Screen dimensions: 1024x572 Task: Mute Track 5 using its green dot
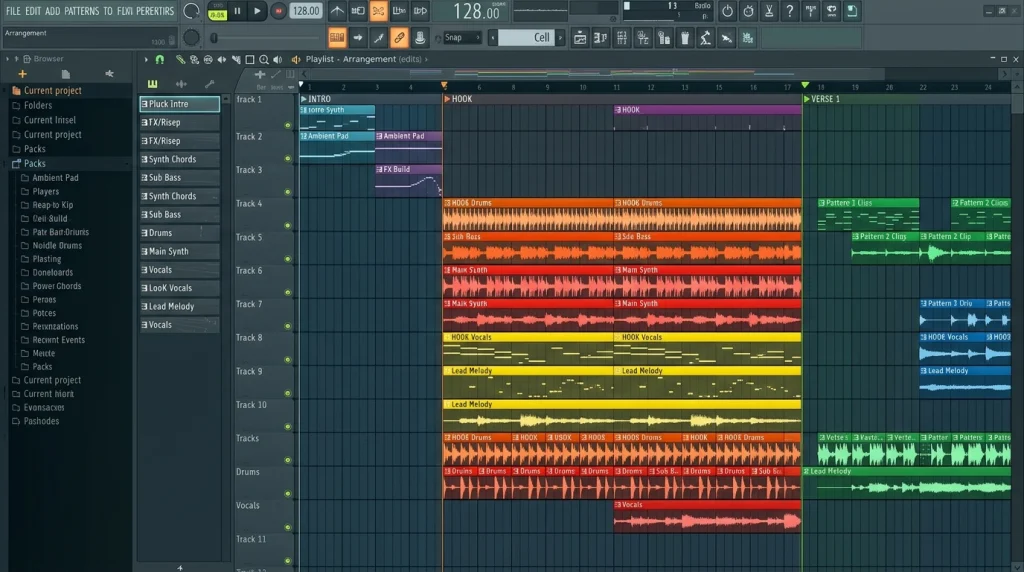pos(287,259)
